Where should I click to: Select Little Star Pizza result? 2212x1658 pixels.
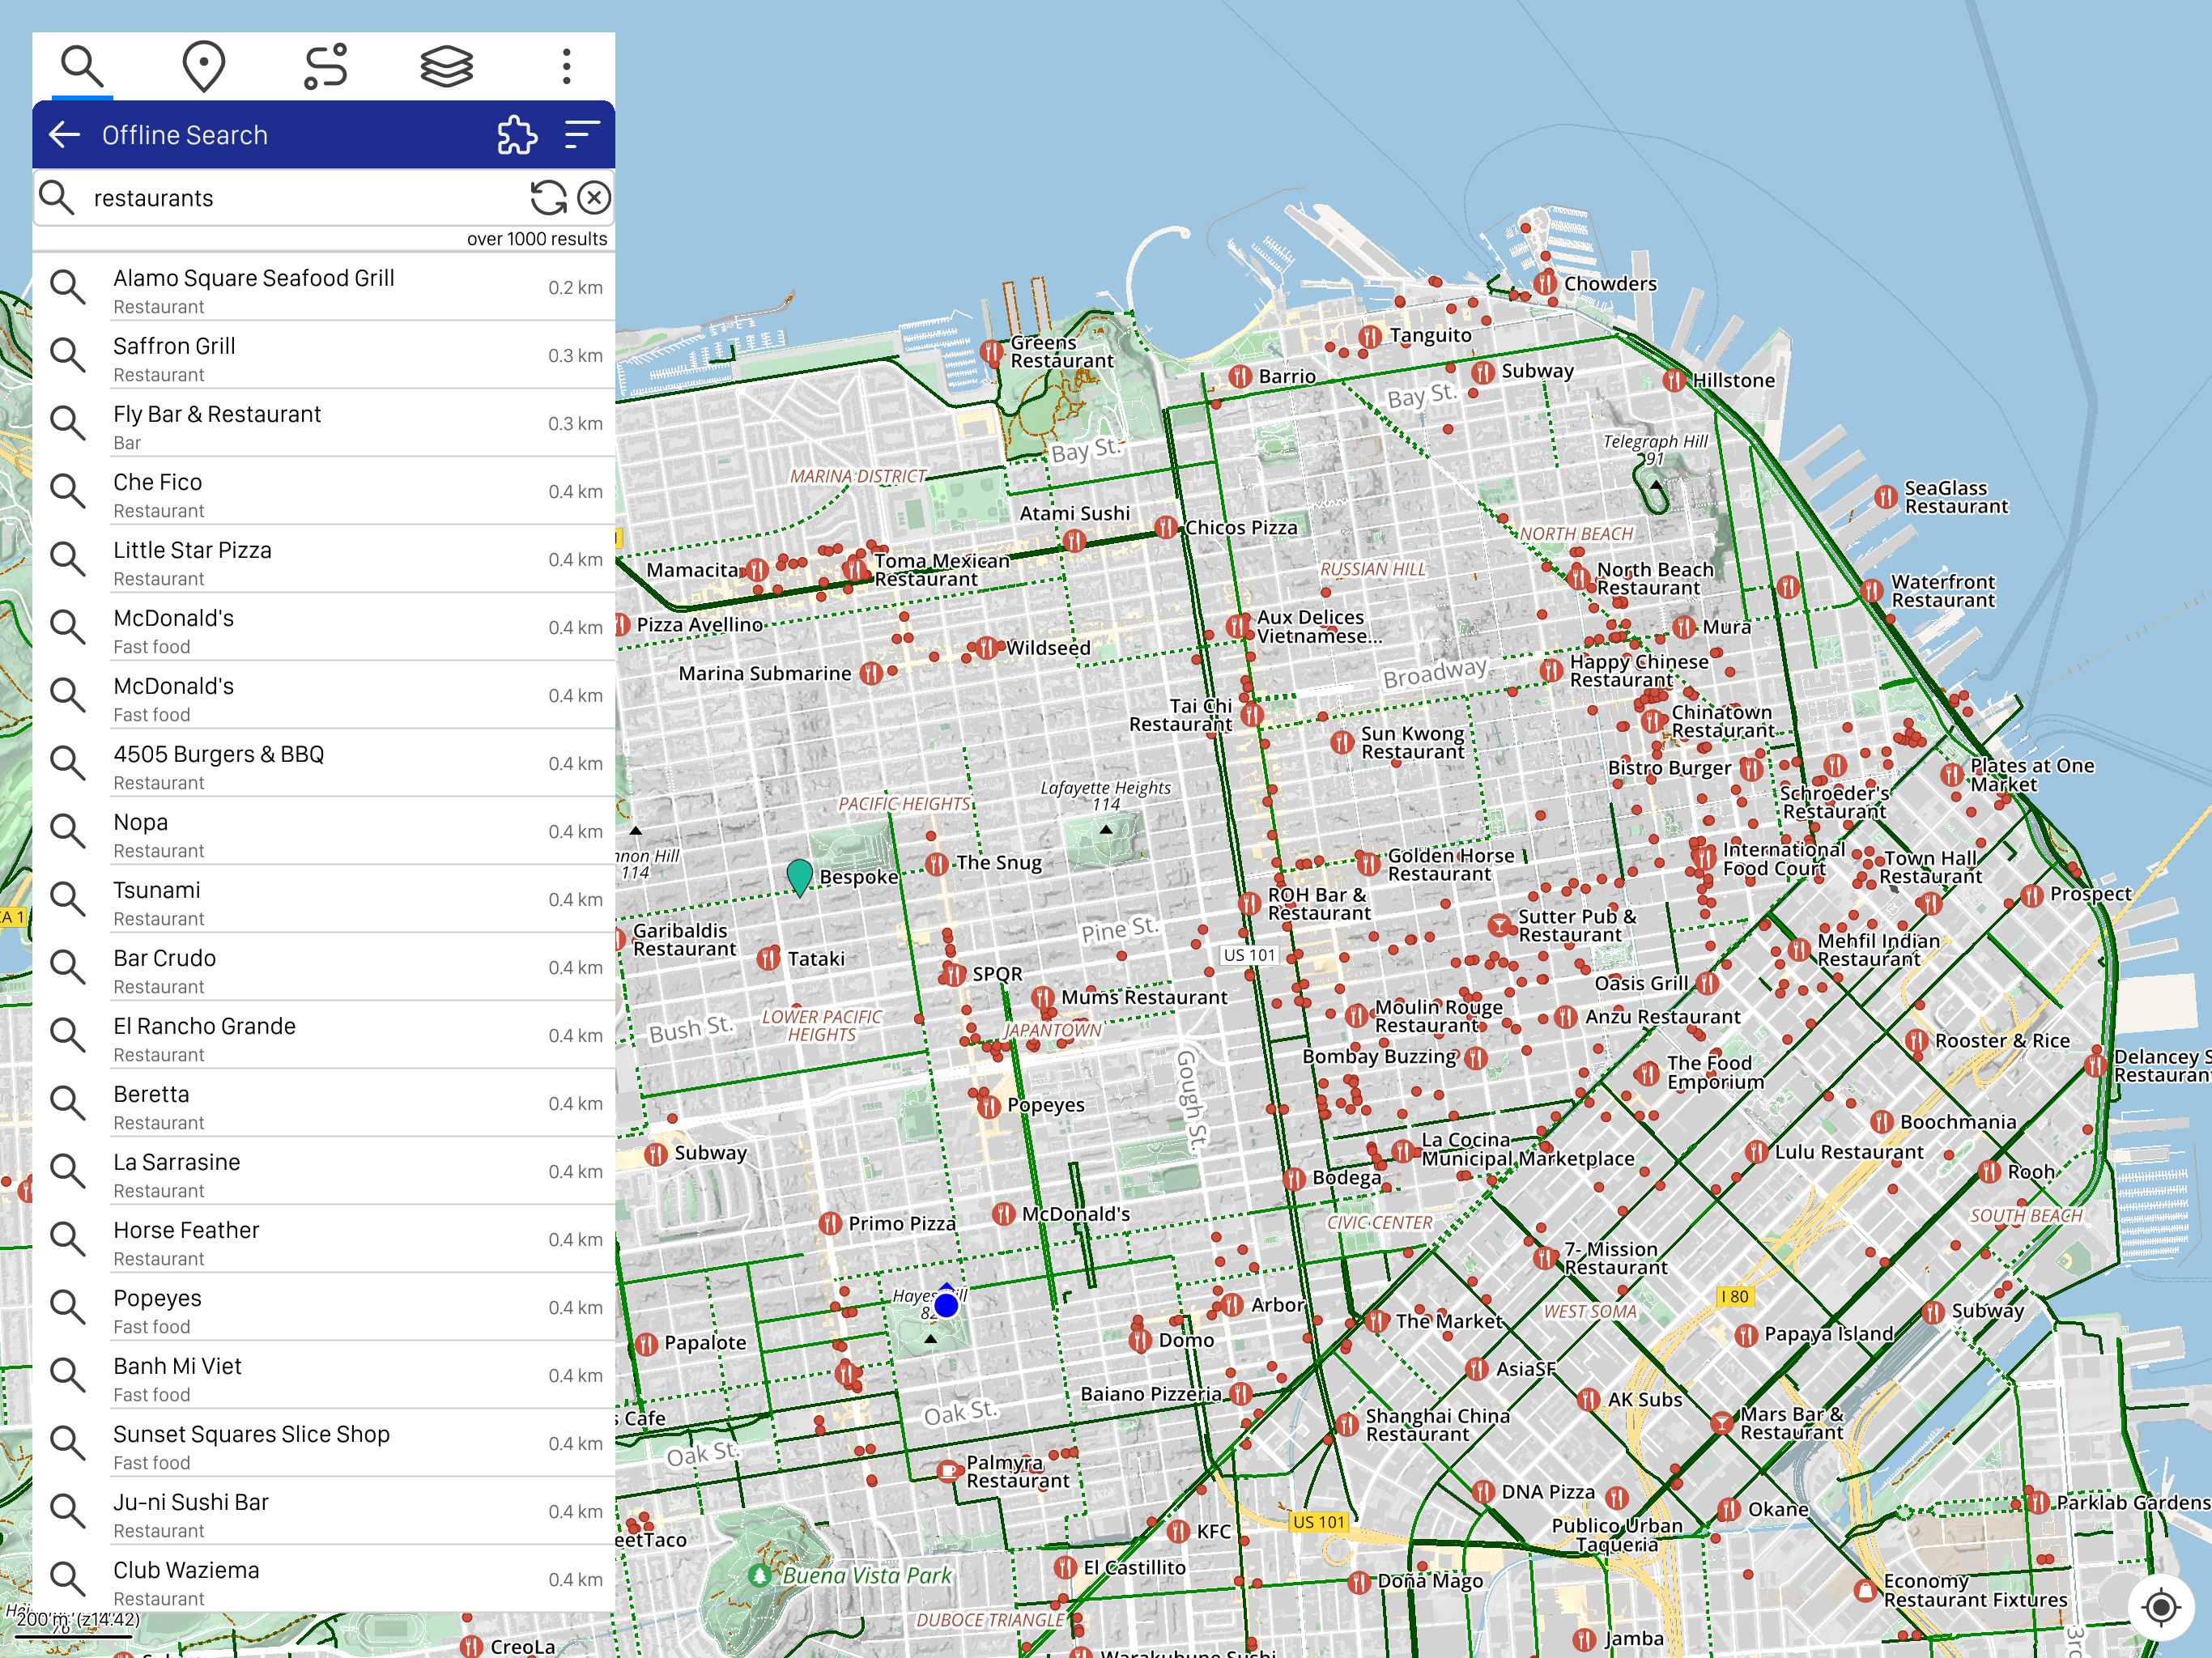324,560
